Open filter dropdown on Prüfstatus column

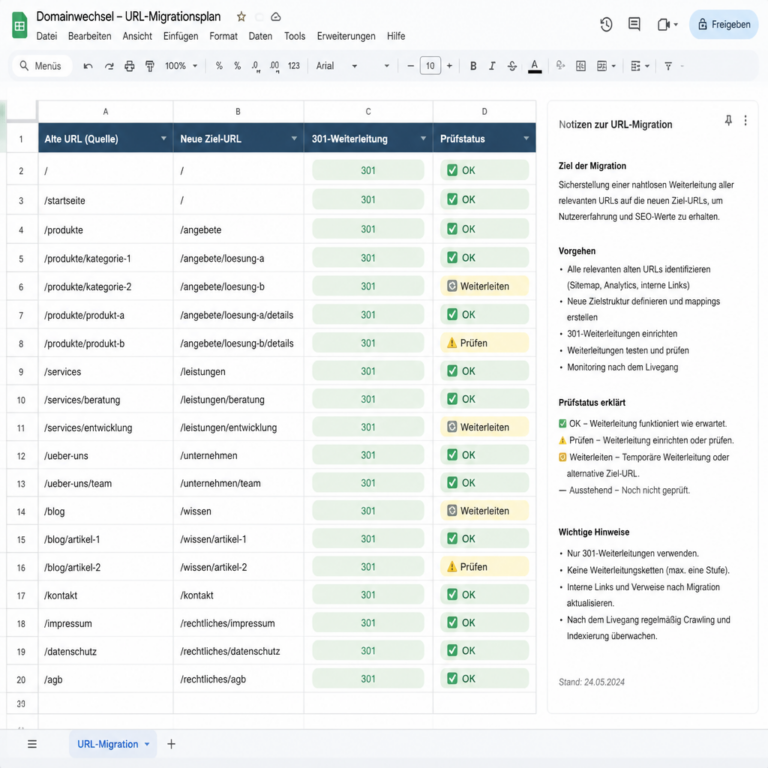click(526, 139)
